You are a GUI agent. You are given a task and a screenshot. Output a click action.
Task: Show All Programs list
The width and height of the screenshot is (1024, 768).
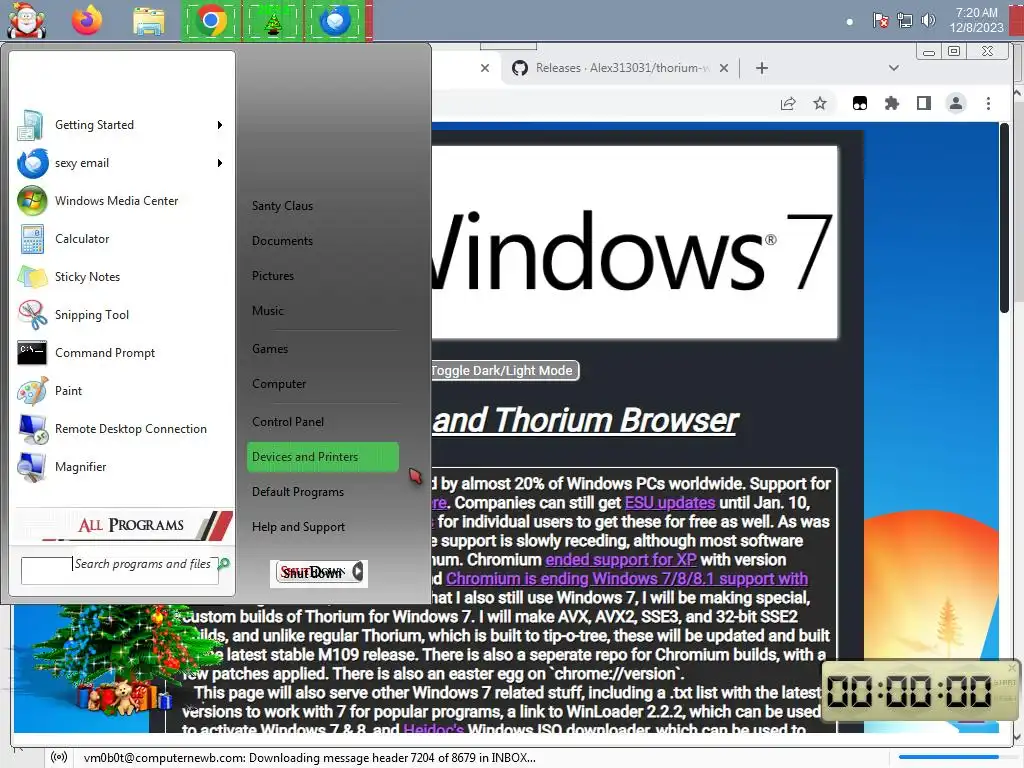click(x=124, y=525)
